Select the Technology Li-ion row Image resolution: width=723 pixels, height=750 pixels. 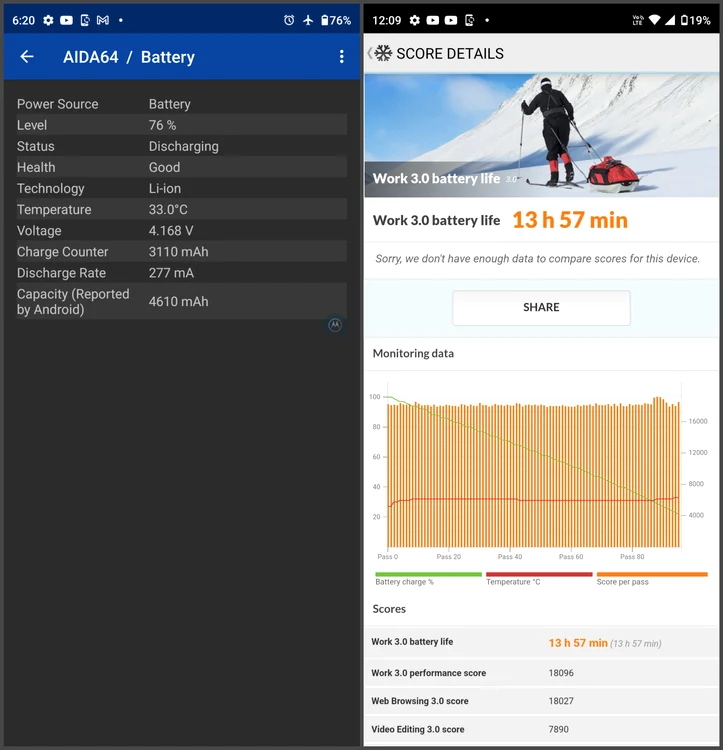click(x=182, y=188)
